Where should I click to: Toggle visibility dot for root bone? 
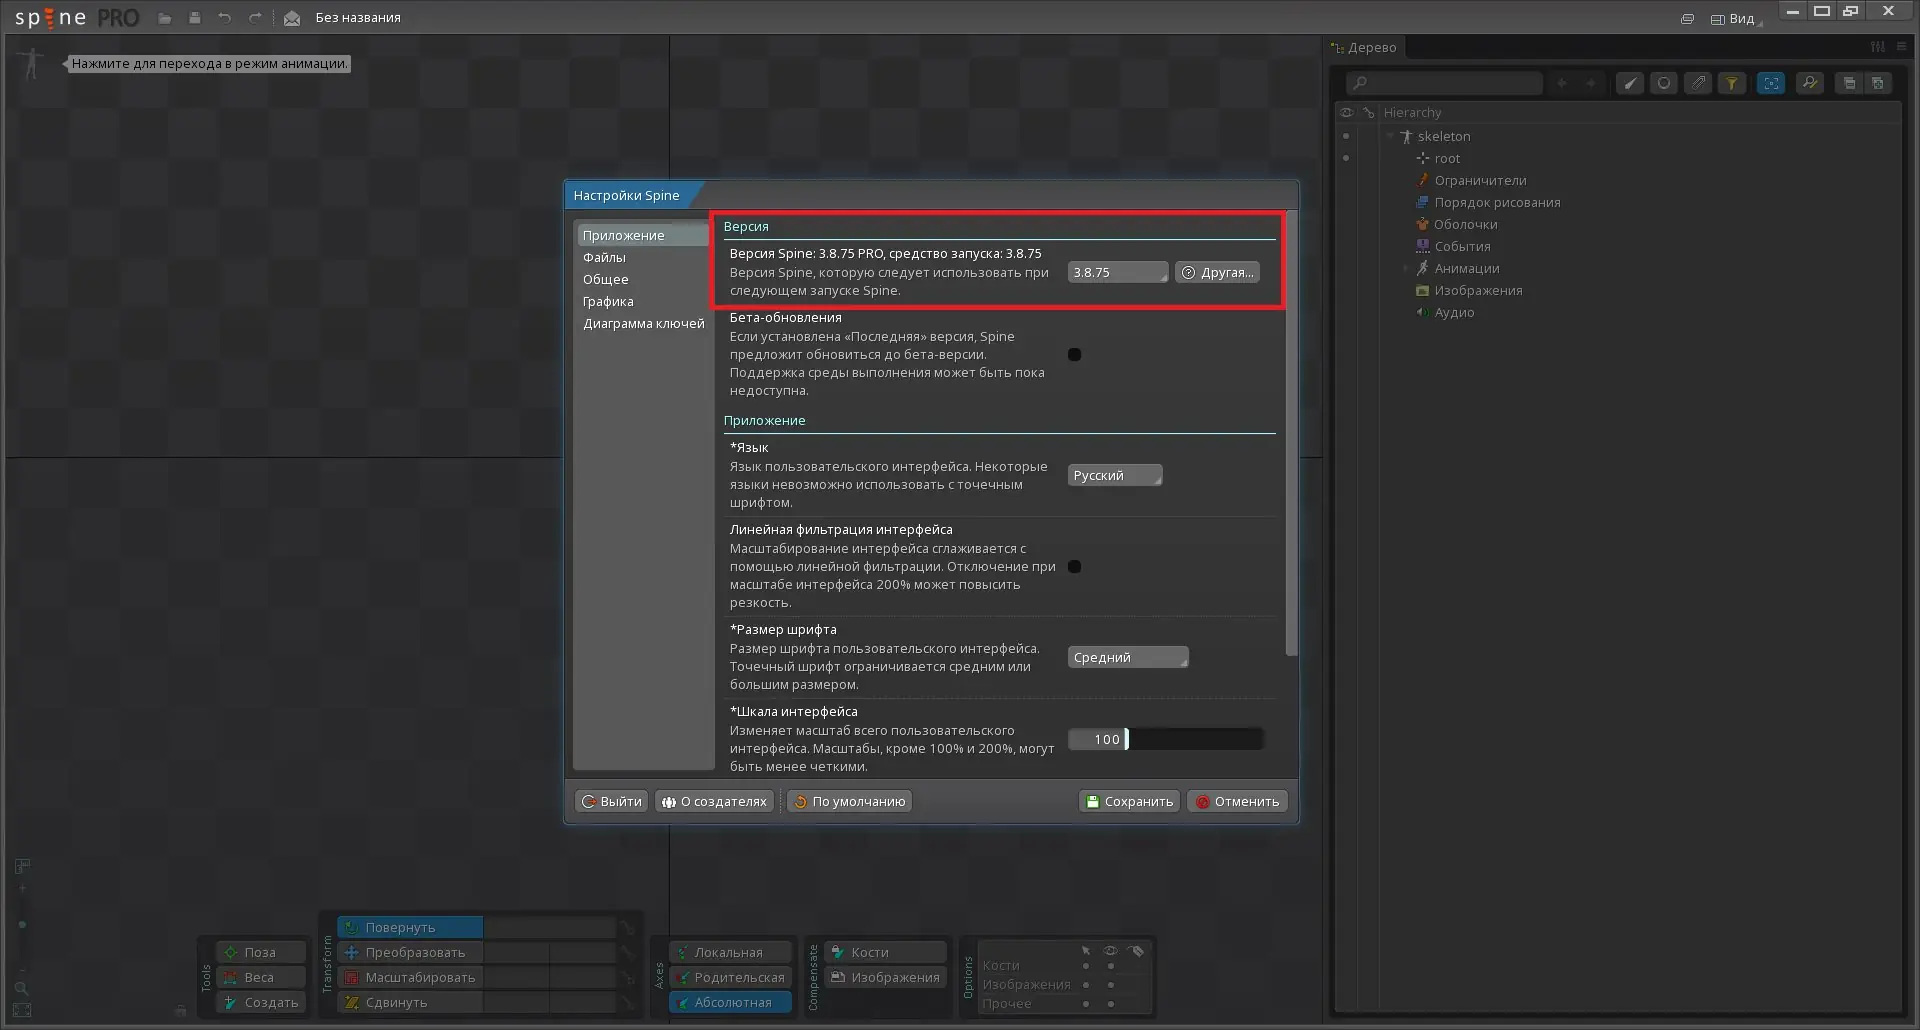tap(1346, 158)
